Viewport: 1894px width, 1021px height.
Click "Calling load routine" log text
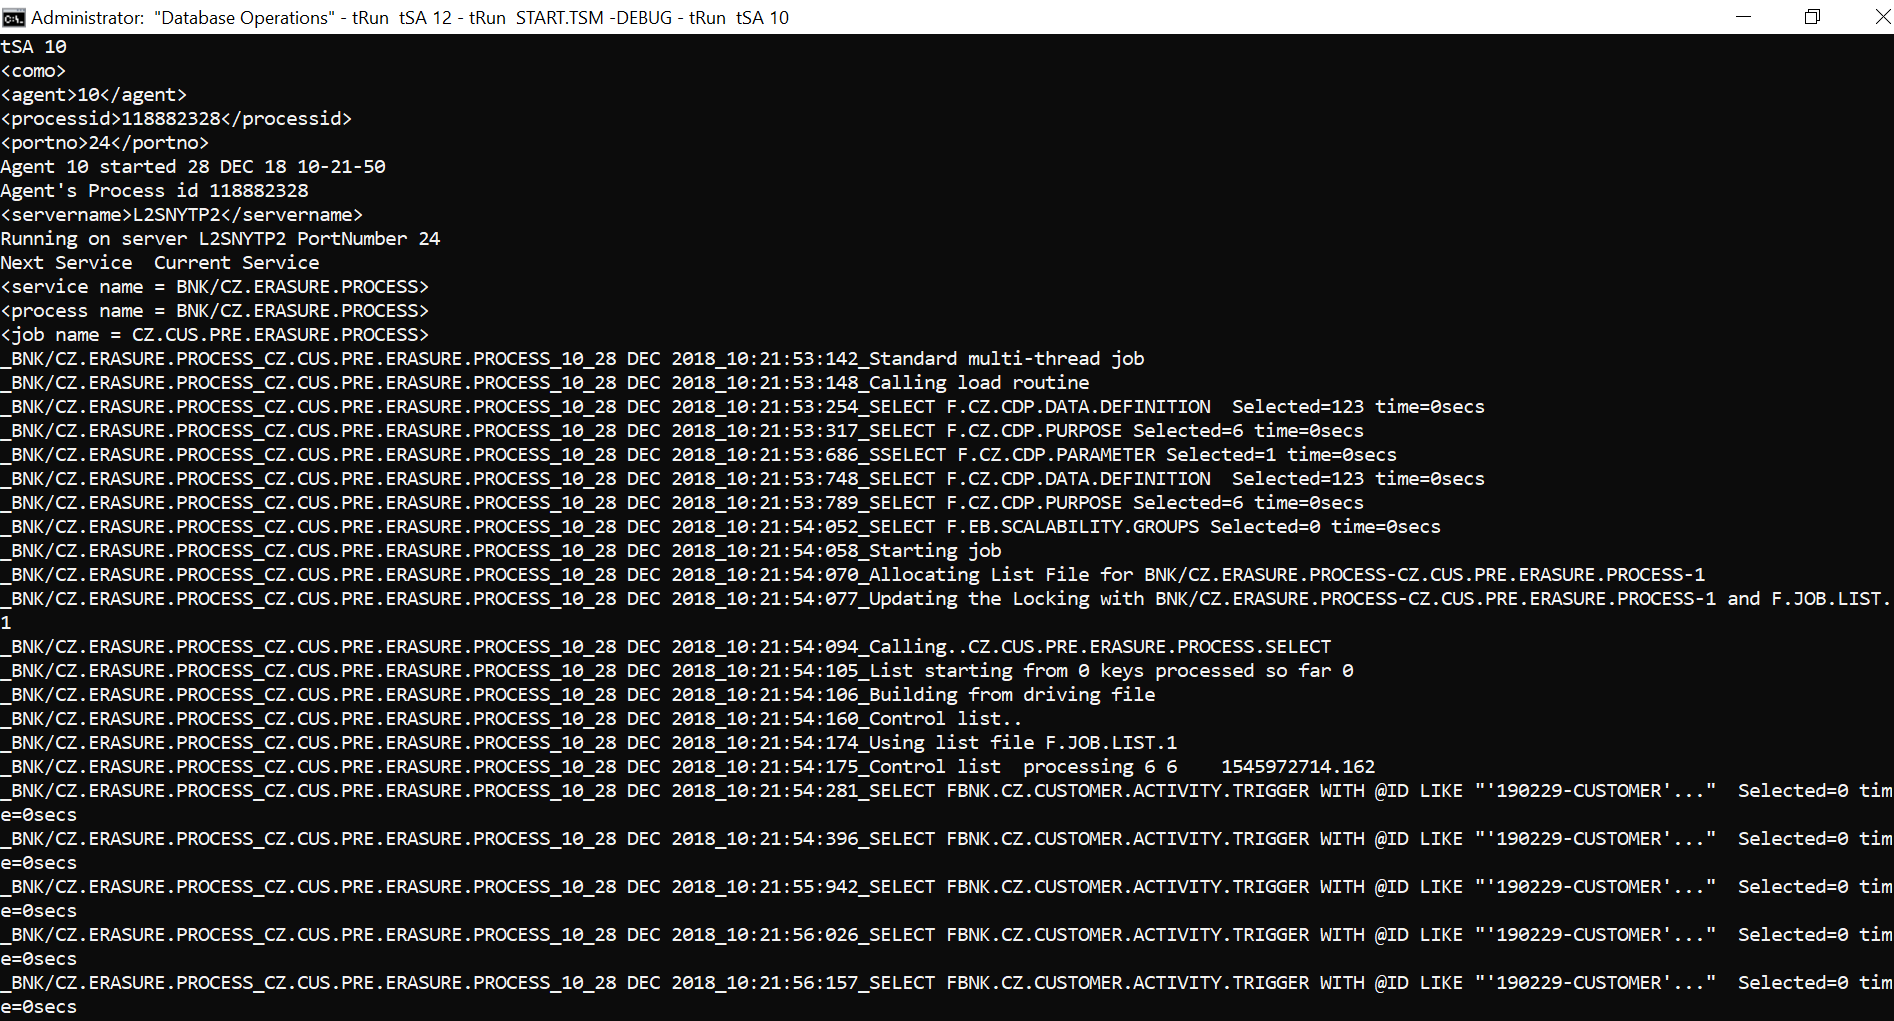[x=978, y=383]
